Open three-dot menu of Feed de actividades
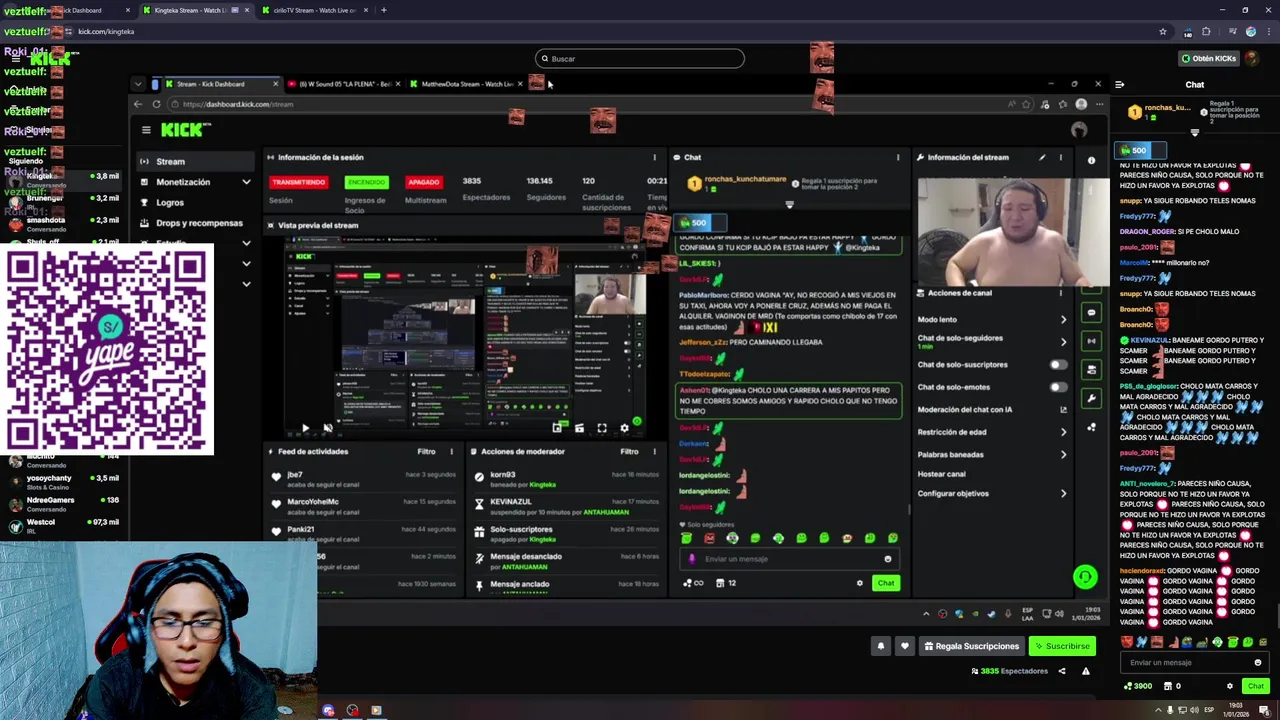 click(x=452, y=451)
